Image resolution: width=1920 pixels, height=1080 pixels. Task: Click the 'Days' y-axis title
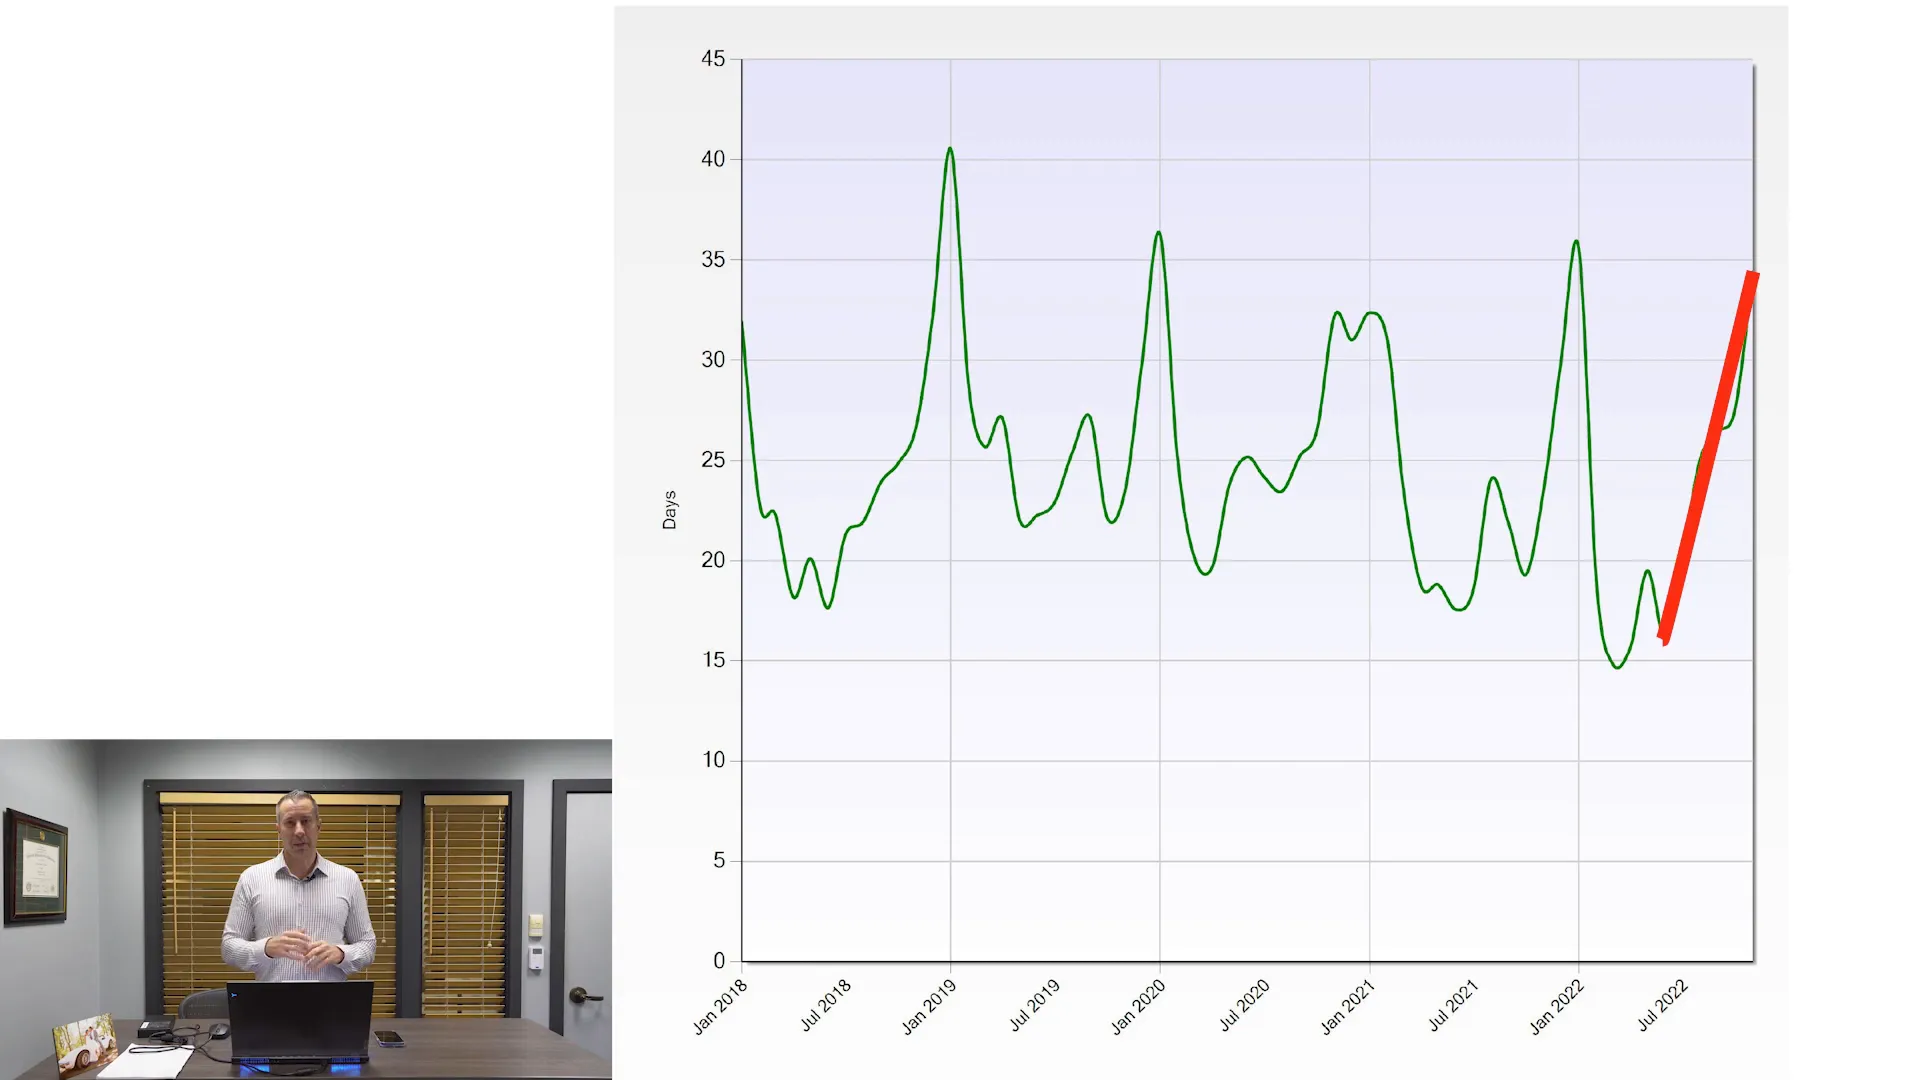click(669, 510)
